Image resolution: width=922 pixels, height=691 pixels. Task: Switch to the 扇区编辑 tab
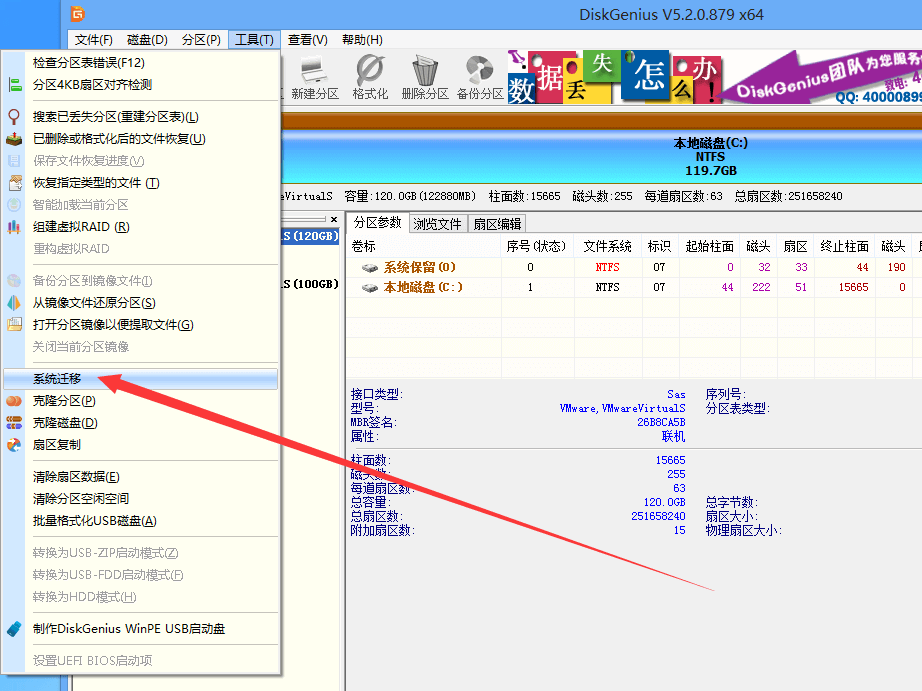tap(497, 224)
